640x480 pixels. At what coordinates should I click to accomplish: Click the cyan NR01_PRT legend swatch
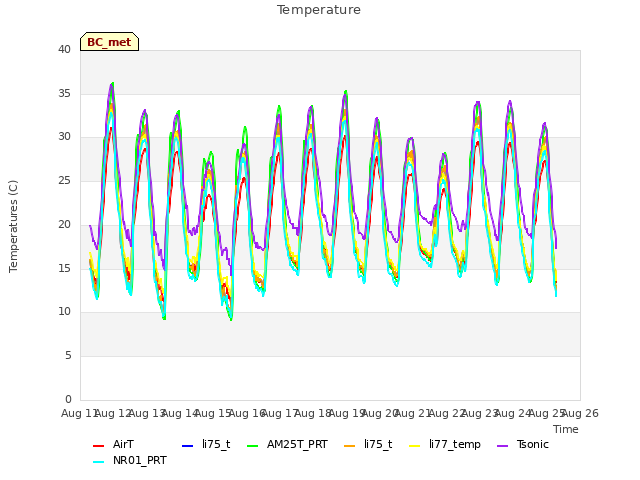click(98, 461)
